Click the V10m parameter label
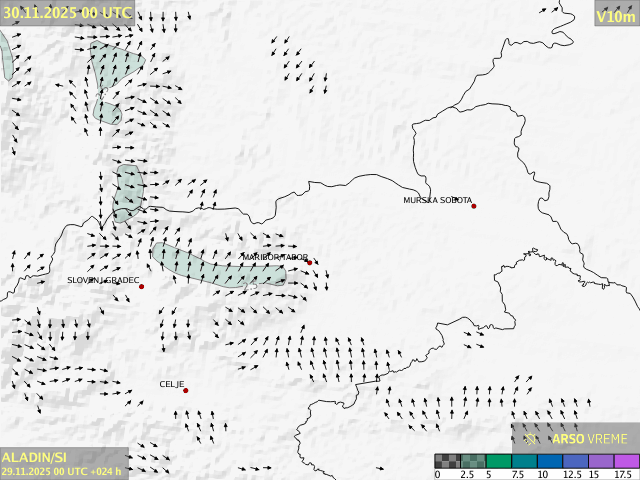Image resolution: width=640 pixels, height=480 pixels. click(x=615, y=15)
